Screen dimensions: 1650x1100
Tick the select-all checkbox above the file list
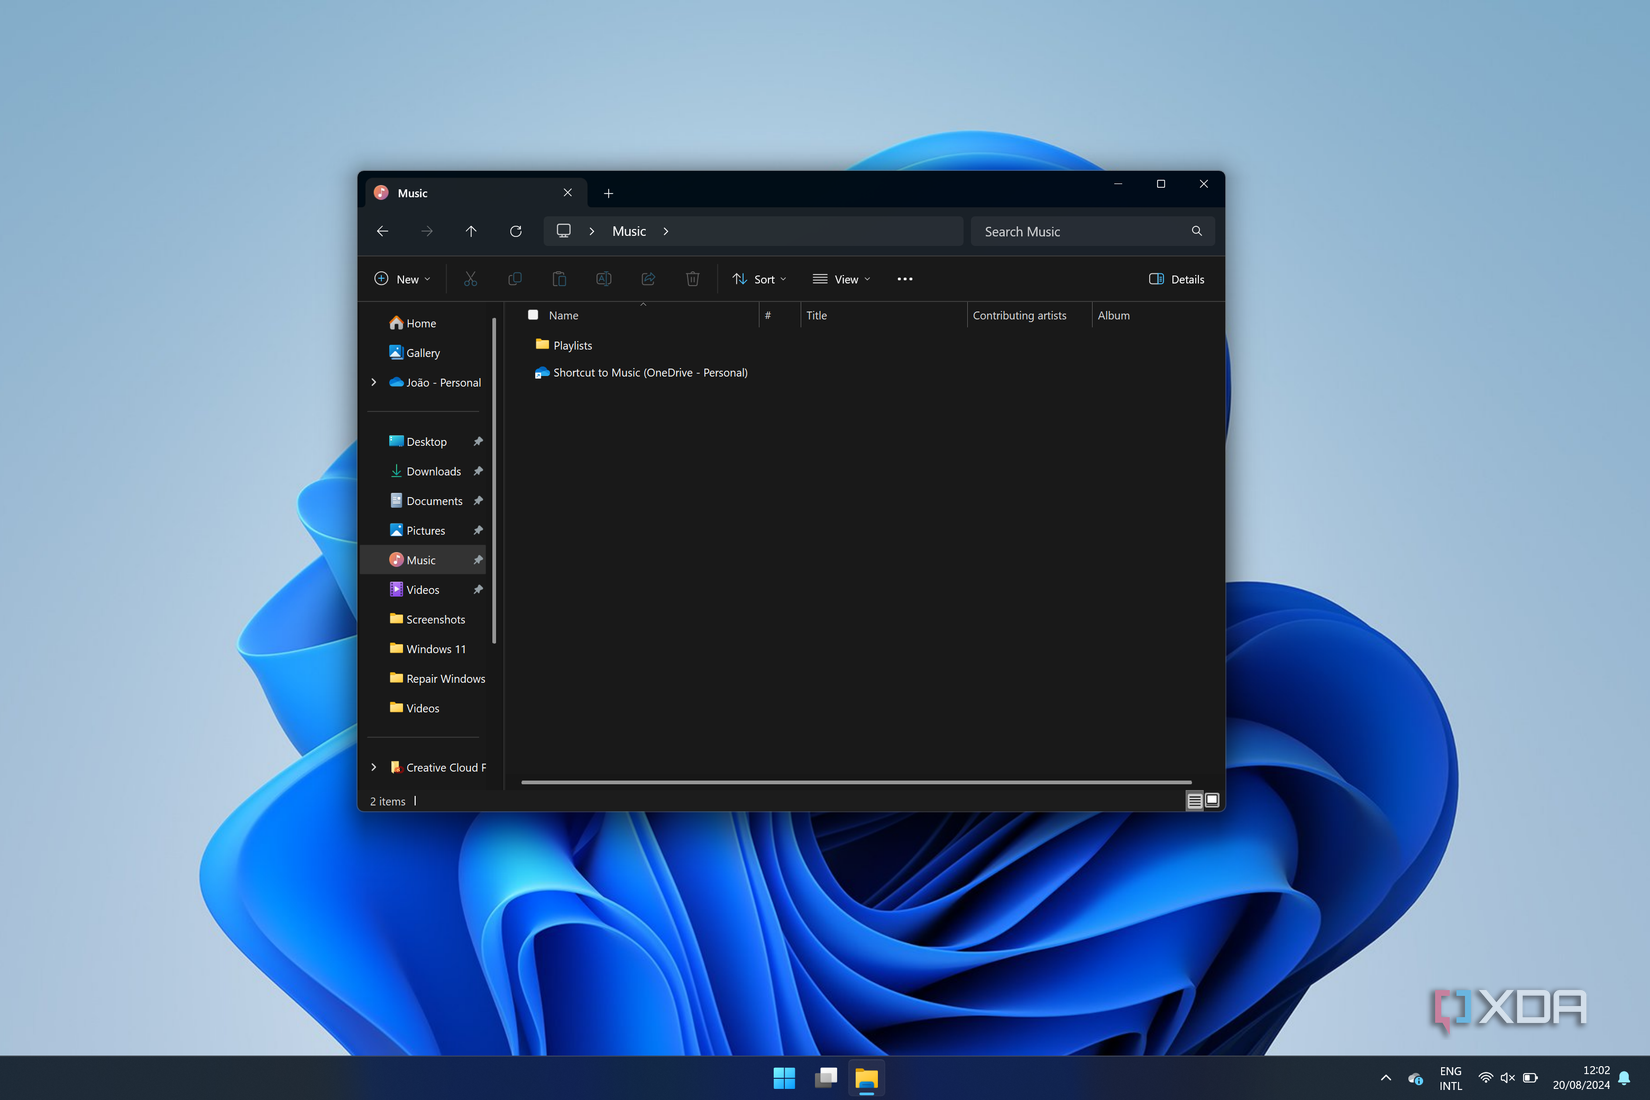(x=533, y=315)
